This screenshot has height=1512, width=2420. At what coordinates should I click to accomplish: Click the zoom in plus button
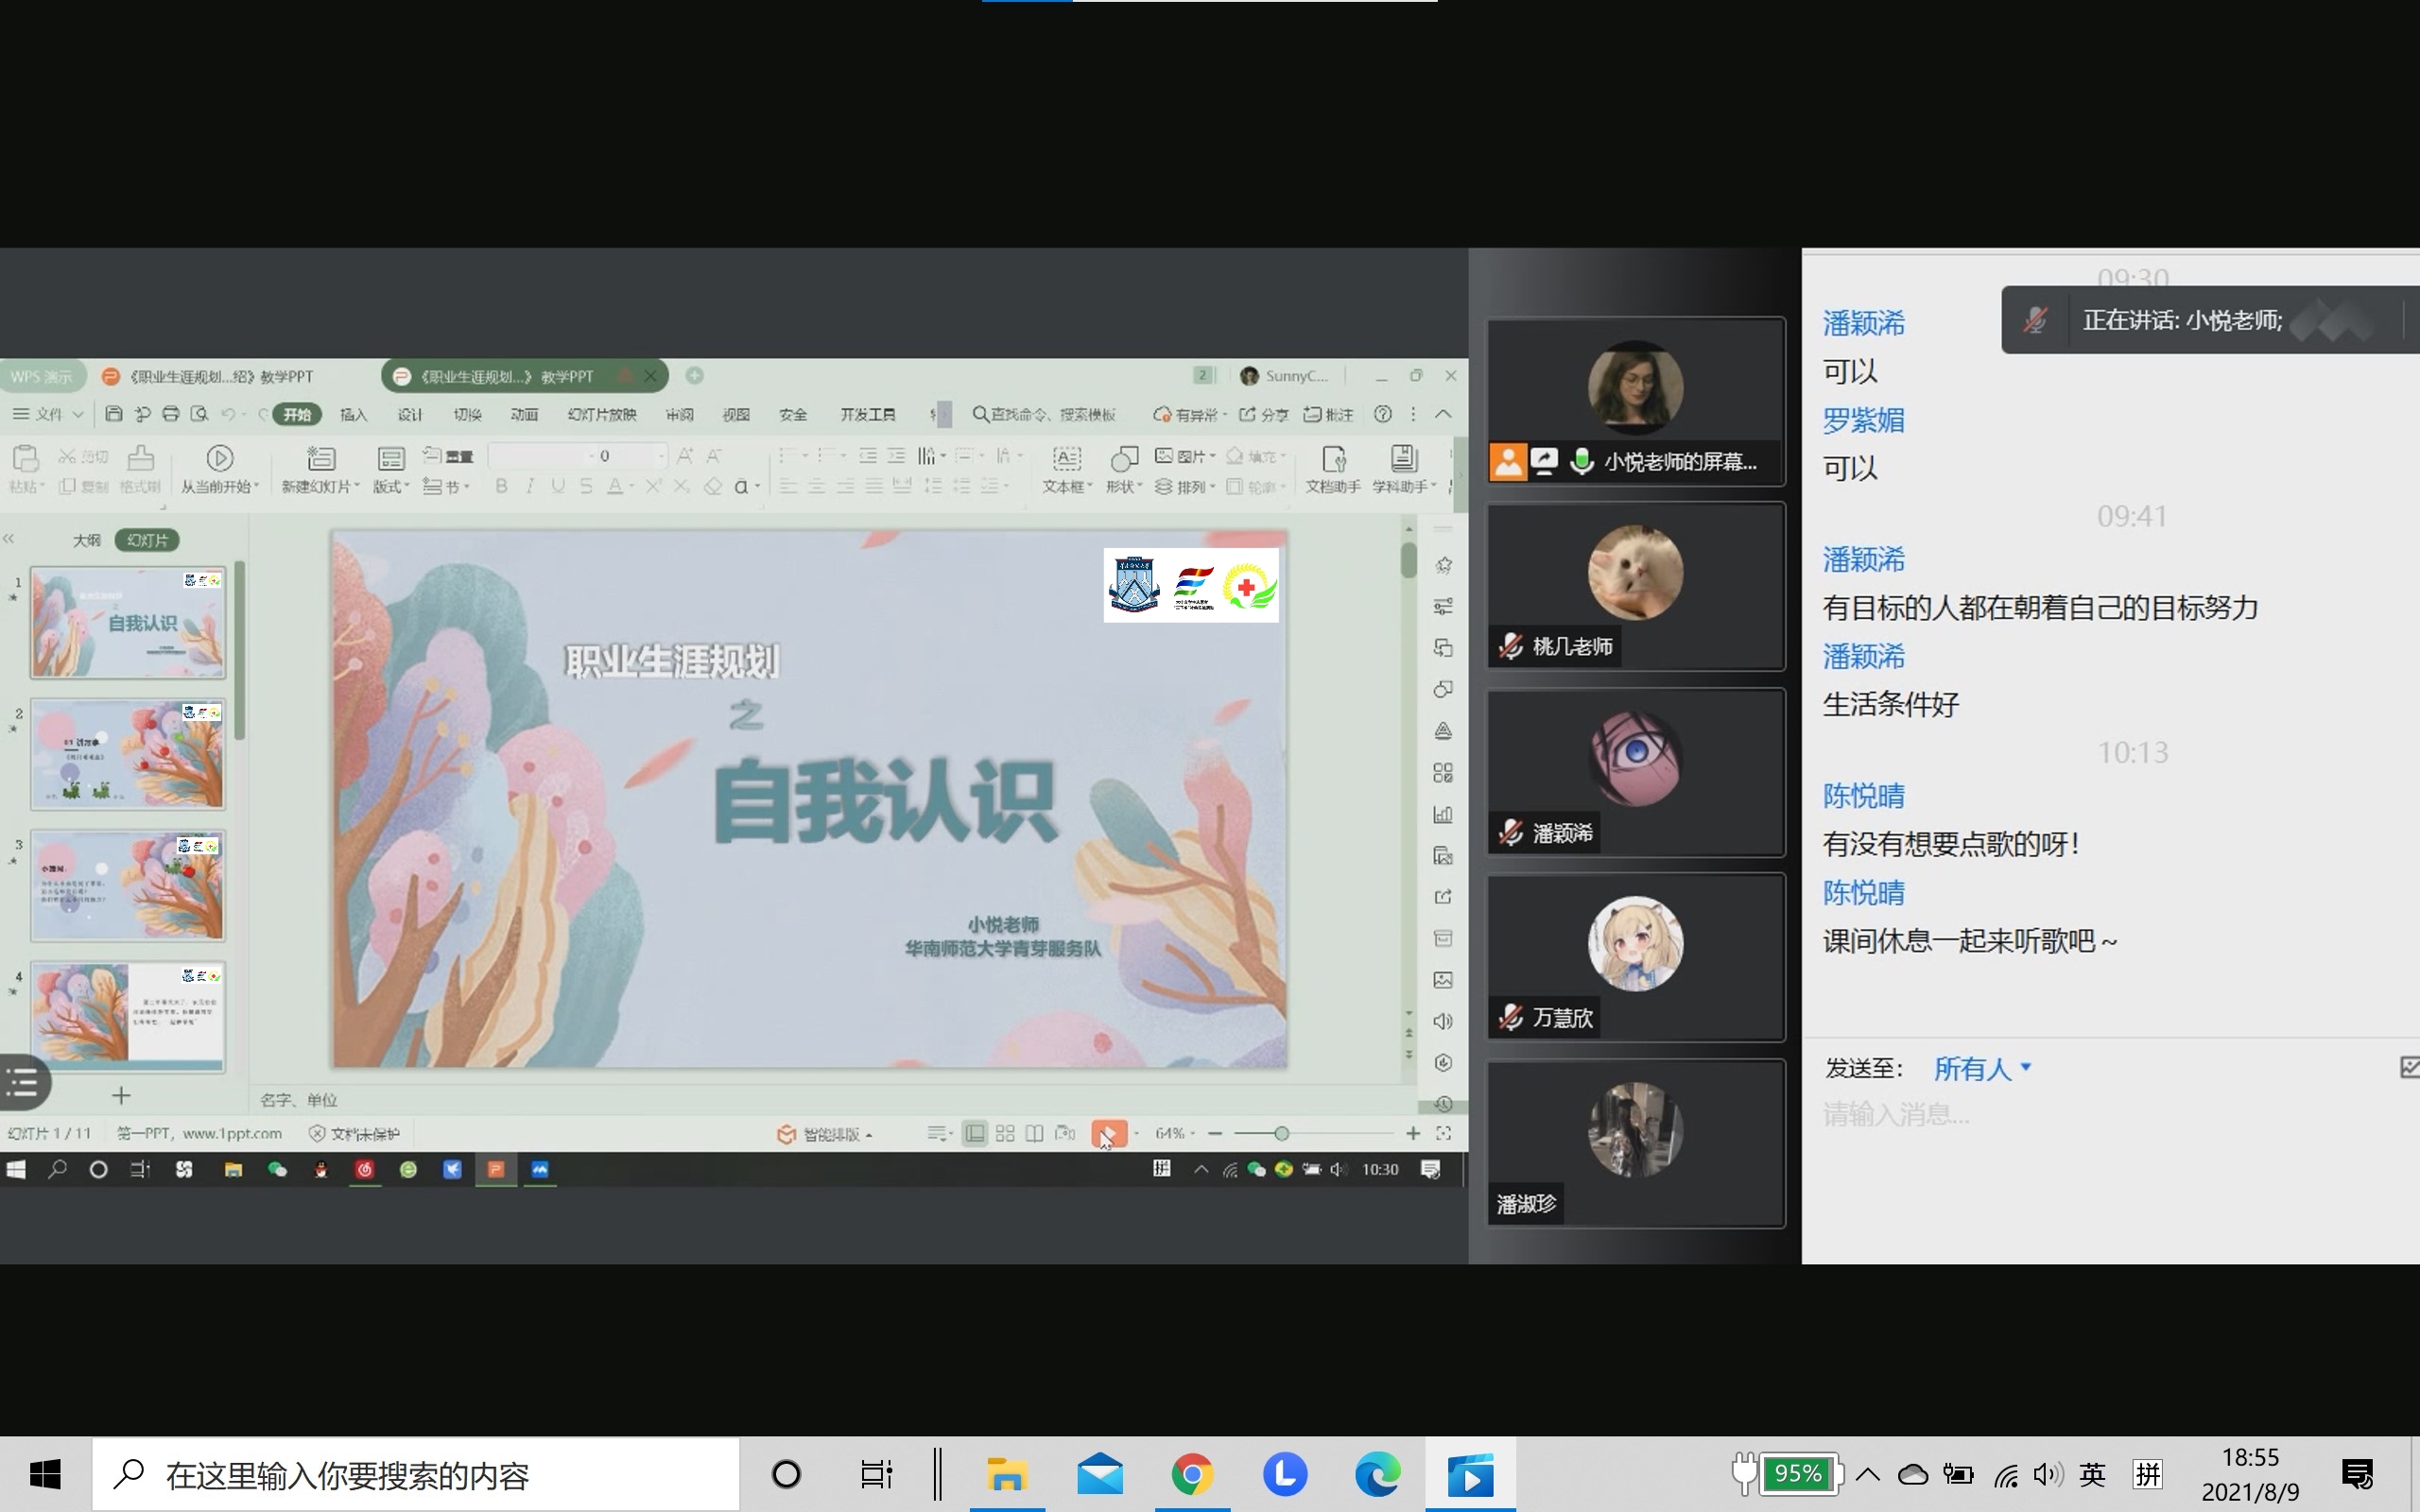coord(1413,1133)
